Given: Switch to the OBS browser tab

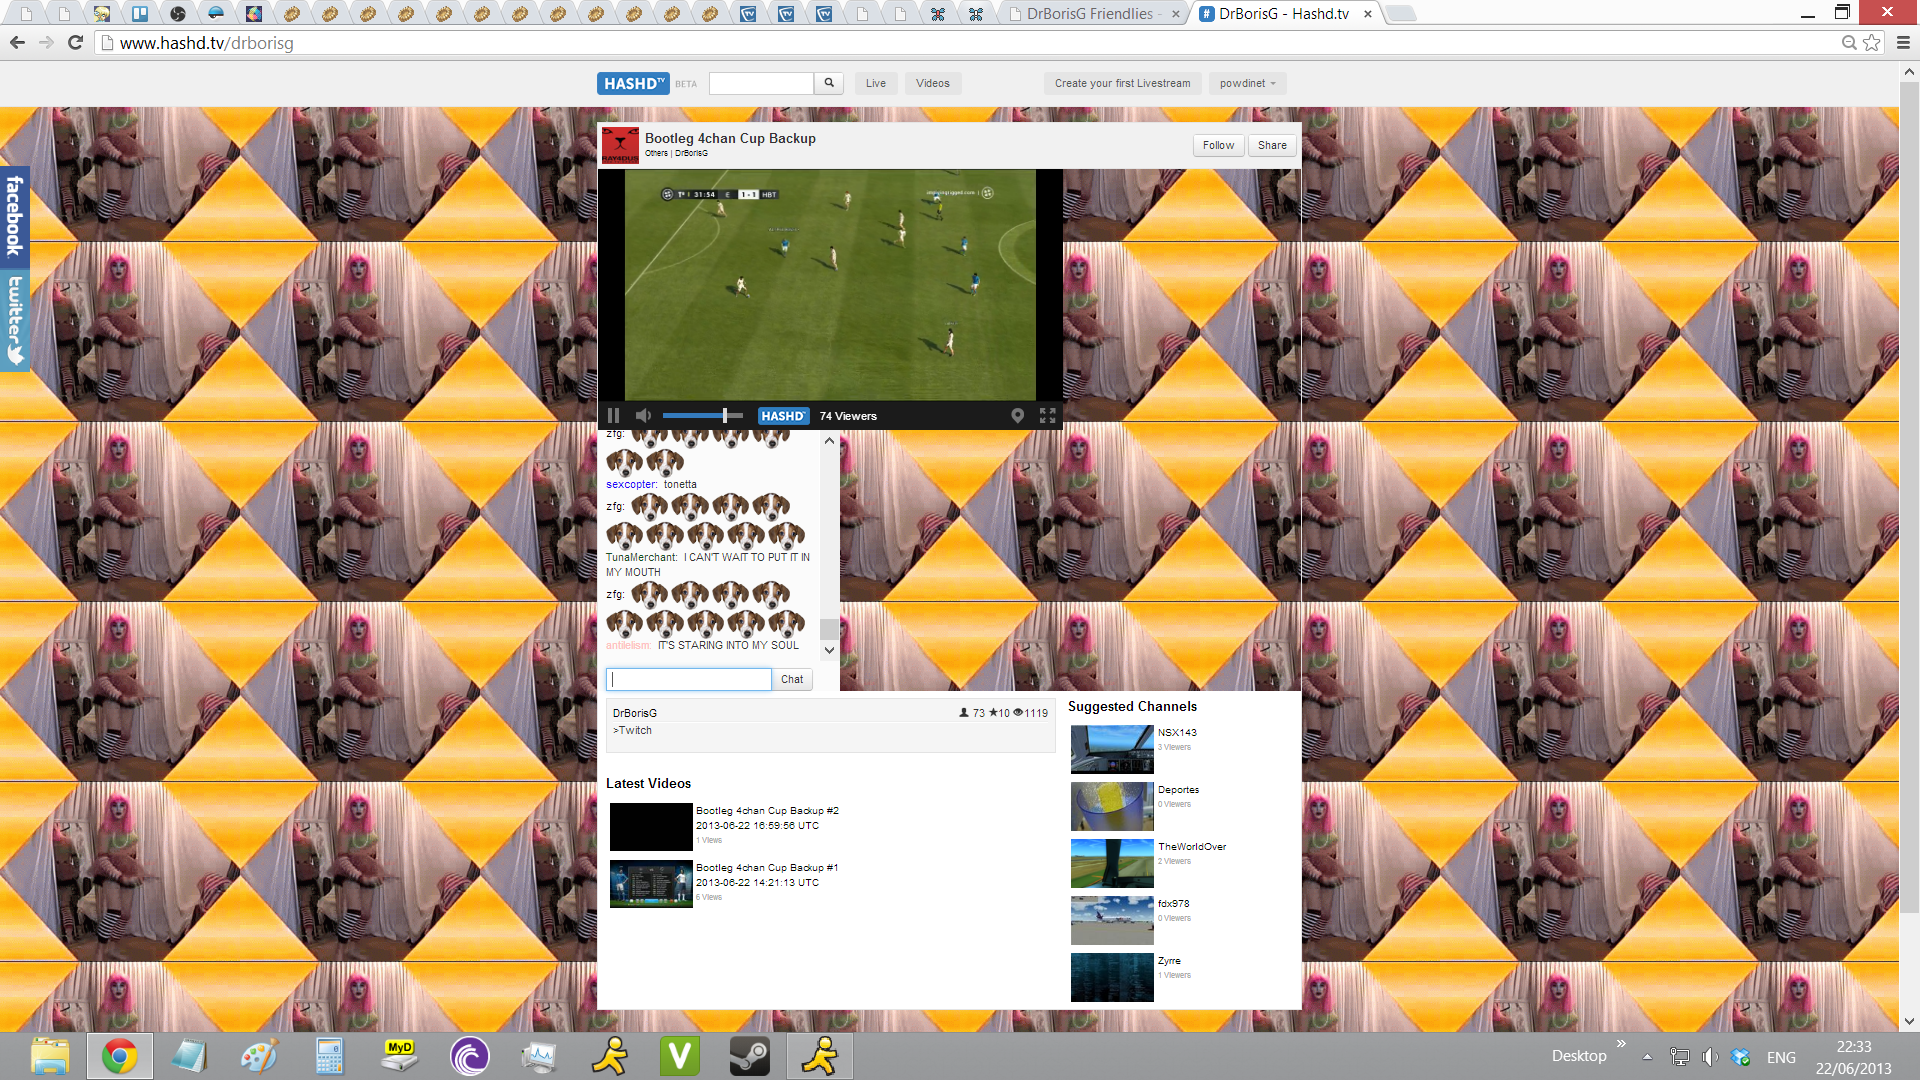Looking at the screenshot, I should [178, 14].
